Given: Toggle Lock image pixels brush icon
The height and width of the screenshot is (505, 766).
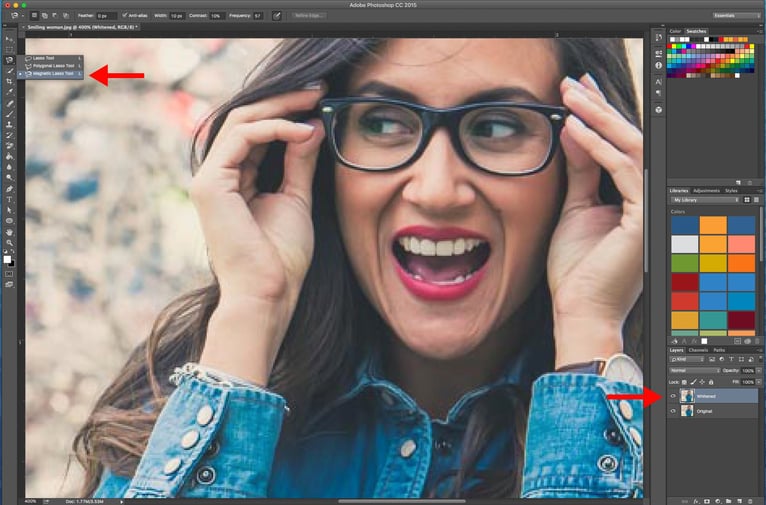Looking at the screenshot, I should pos(693,382).
